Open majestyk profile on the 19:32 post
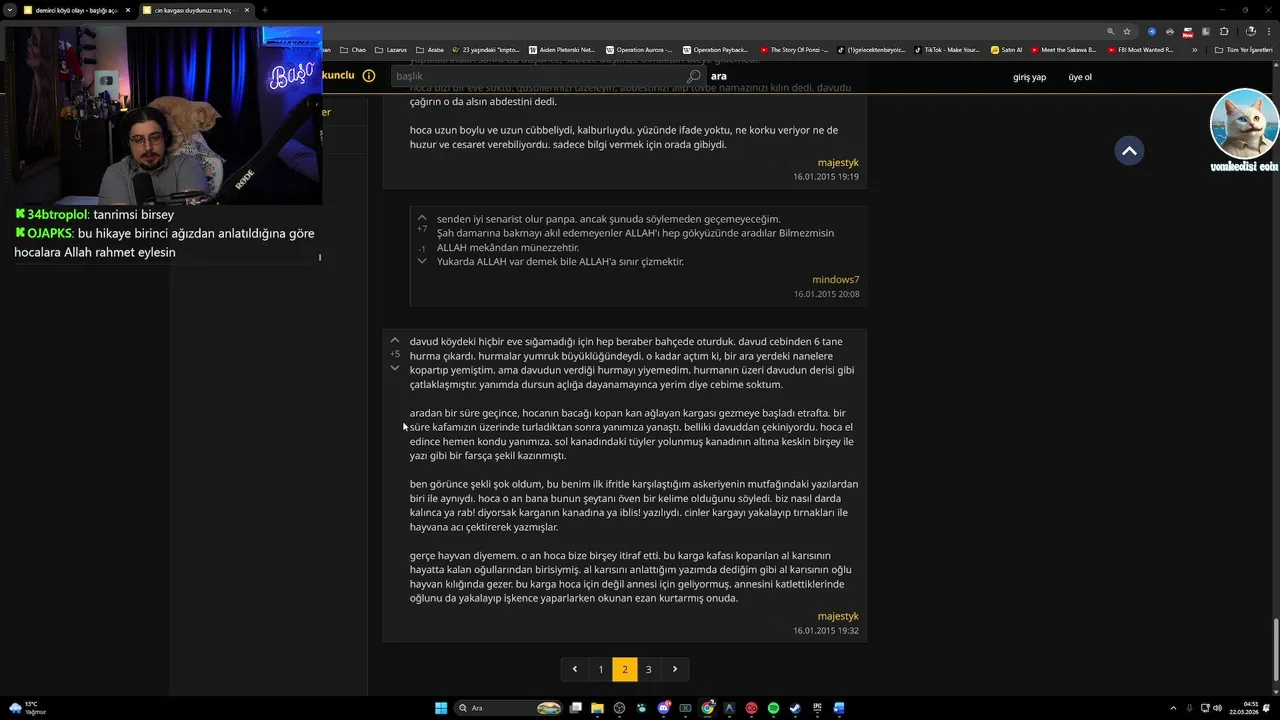1280x720 pixels. coord(838,616)
